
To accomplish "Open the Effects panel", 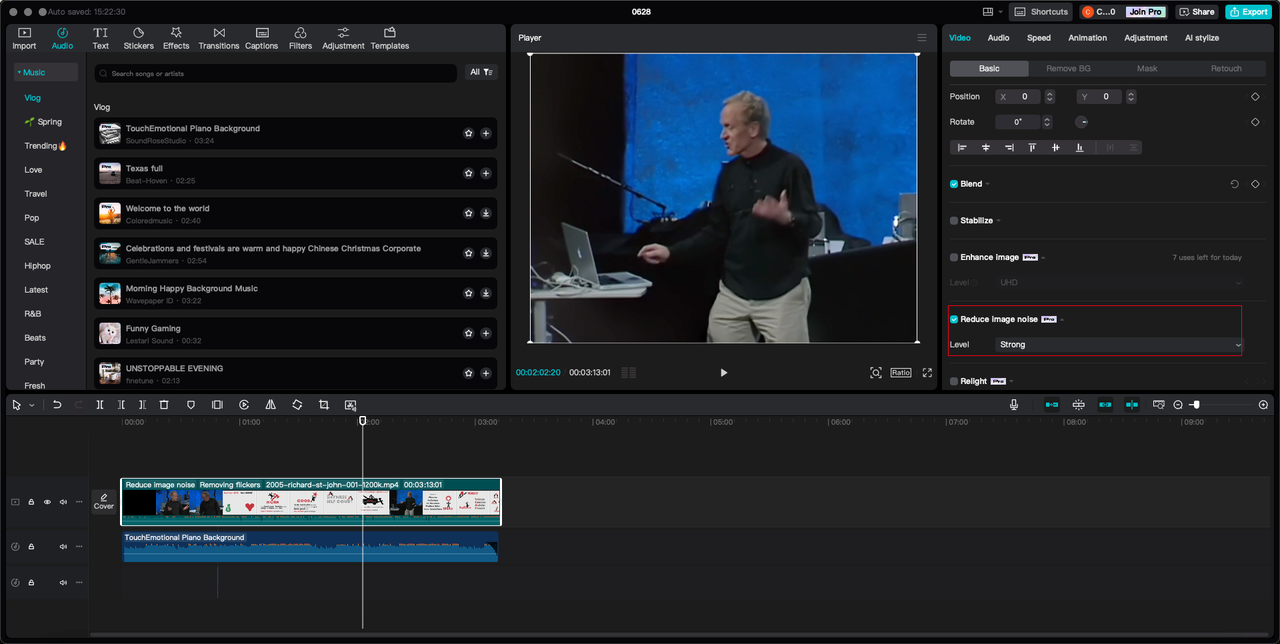I will [x=176, y=38].
